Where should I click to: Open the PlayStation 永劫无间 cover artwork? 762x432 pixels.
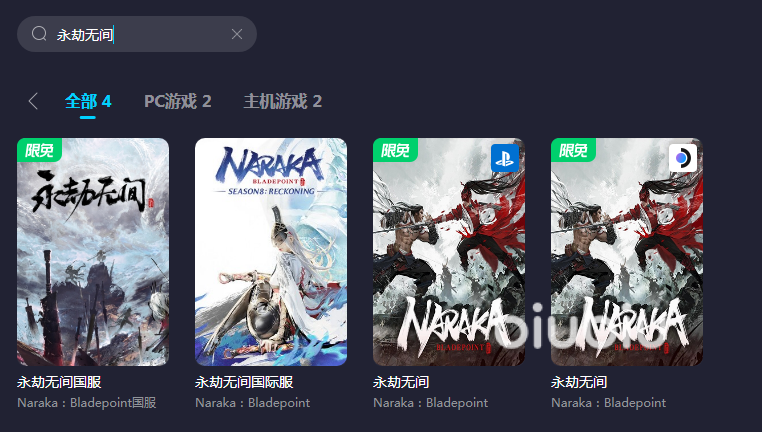[x=449, y=252]
